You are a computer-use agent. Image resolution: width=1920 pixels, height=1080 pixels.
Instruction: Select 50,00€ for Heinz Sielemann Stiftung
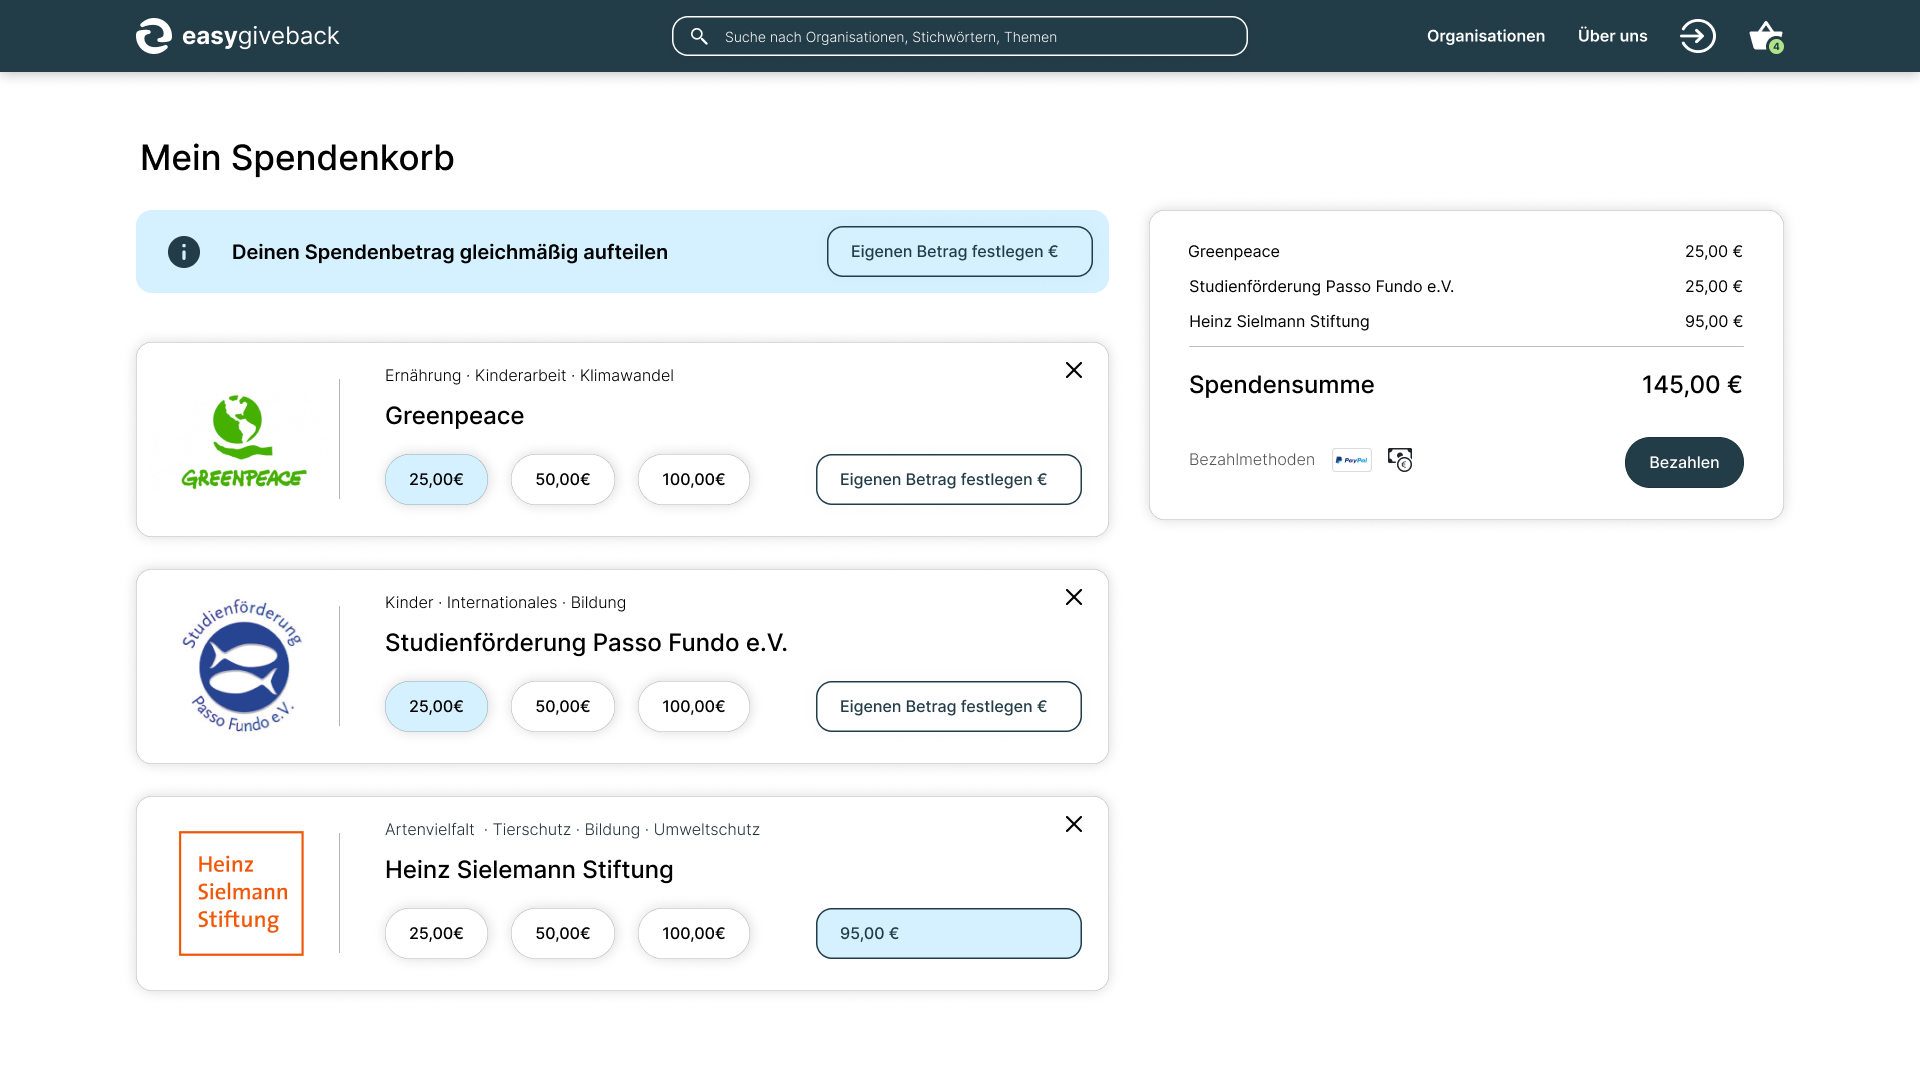coord(563,934)
